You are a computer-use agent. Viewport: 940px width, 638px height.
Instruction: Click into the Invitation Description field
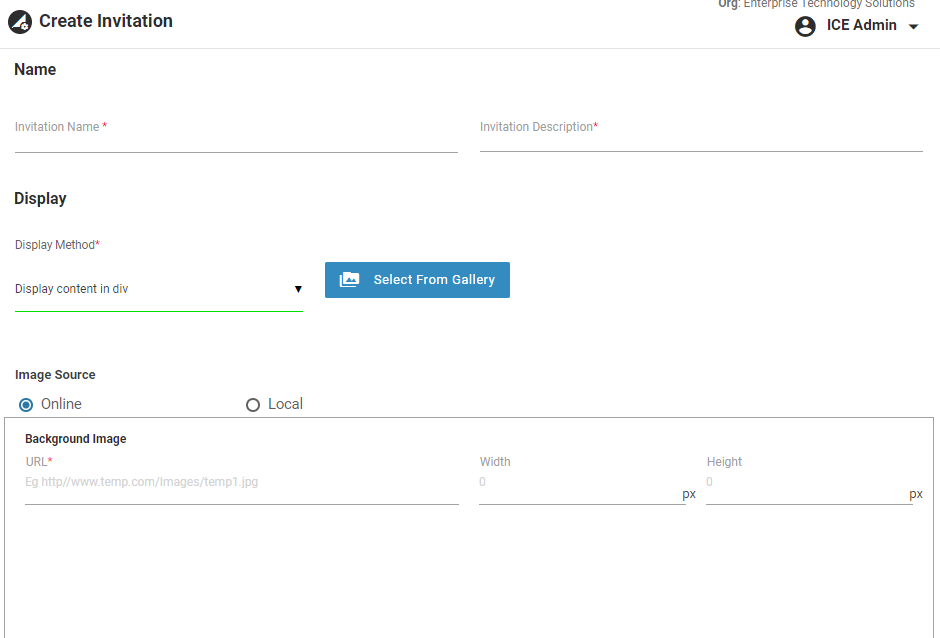click(700, 138)
